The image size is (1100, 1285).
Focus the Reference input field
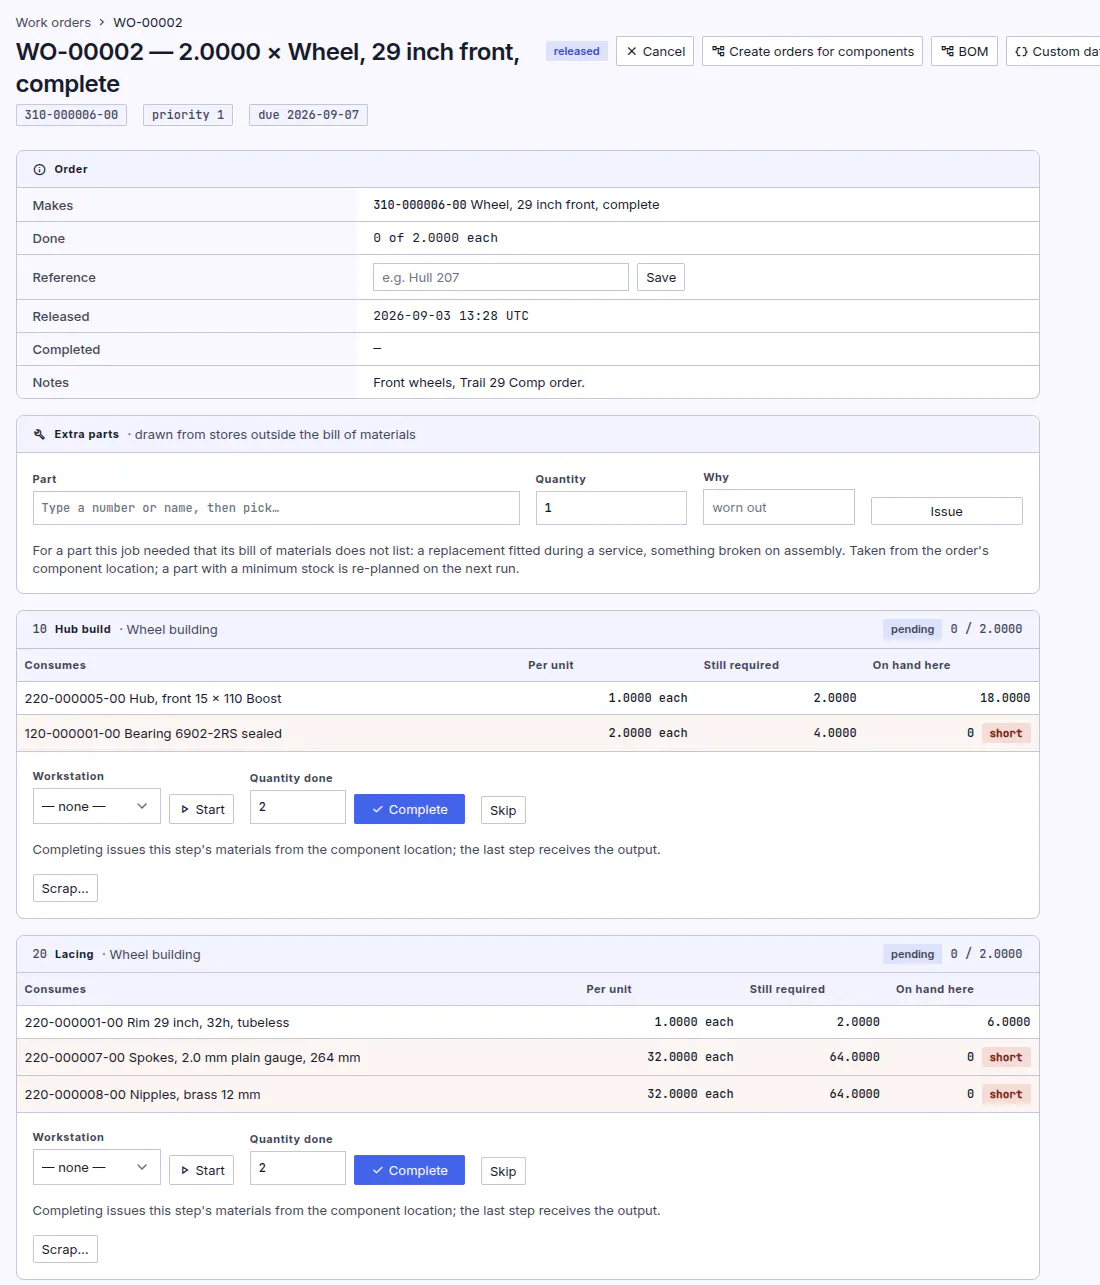[x=501, y=277]
